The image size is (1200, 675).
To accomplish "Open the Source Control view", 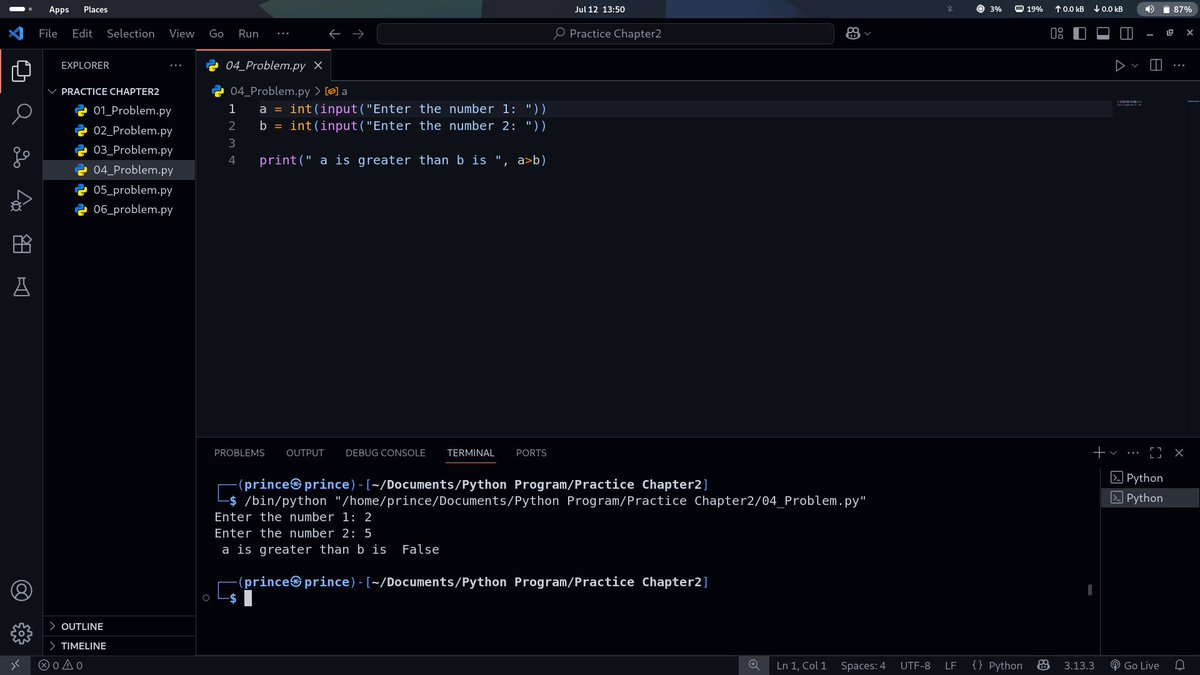I will pos(21,157).
